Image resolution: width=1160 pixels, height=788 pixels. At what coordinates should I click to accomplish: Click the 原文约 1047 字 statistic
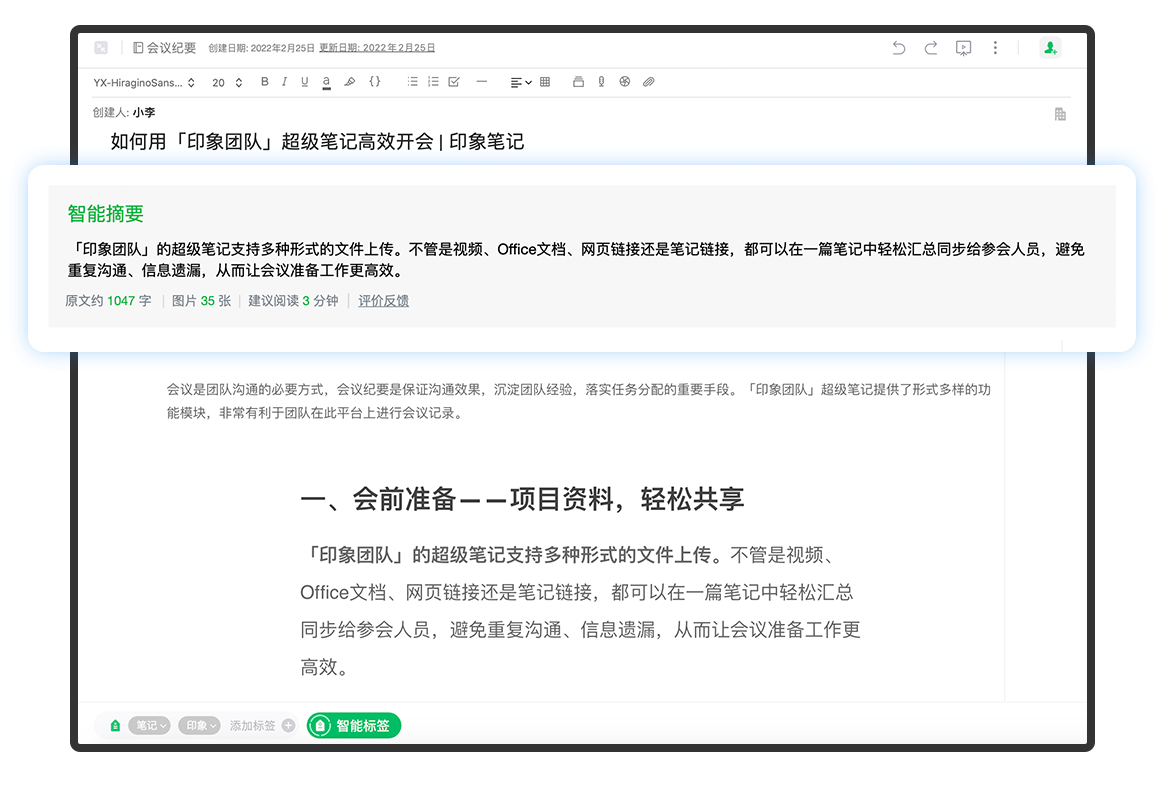point(108,301)
